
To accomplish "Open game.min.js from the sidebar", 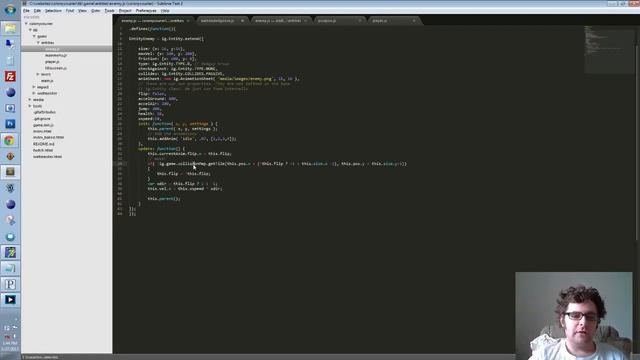I will click(x=43, y=125).
